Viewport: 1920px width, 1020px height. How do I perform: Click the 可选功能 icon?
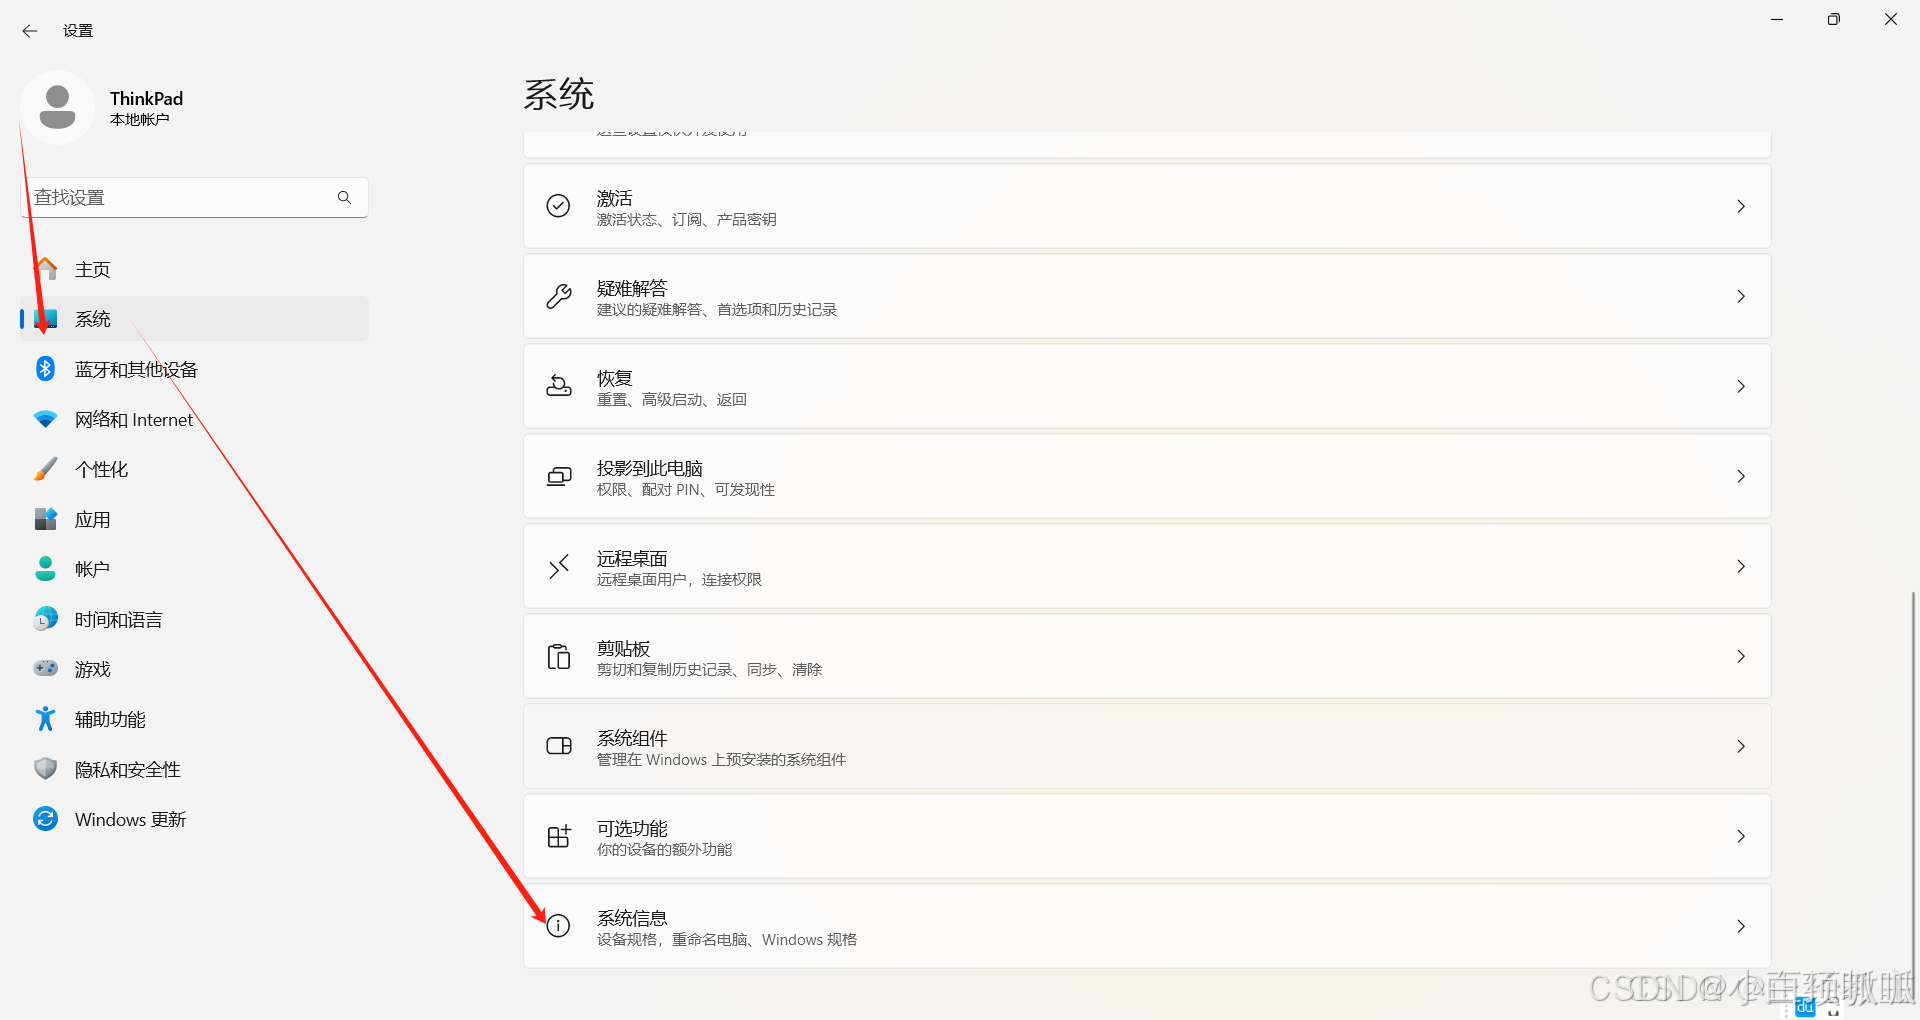[x=558, y=836]
